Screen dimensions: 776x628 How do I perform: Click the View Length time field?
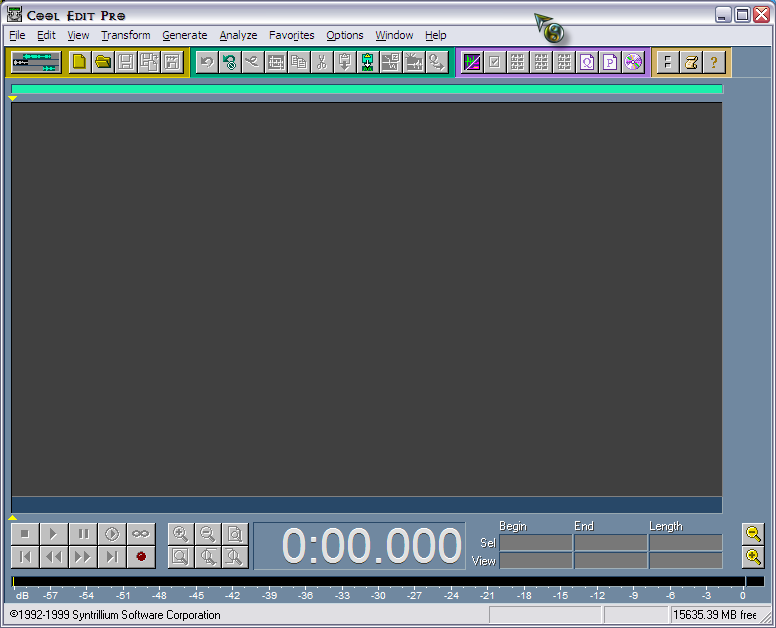point(686,561)
